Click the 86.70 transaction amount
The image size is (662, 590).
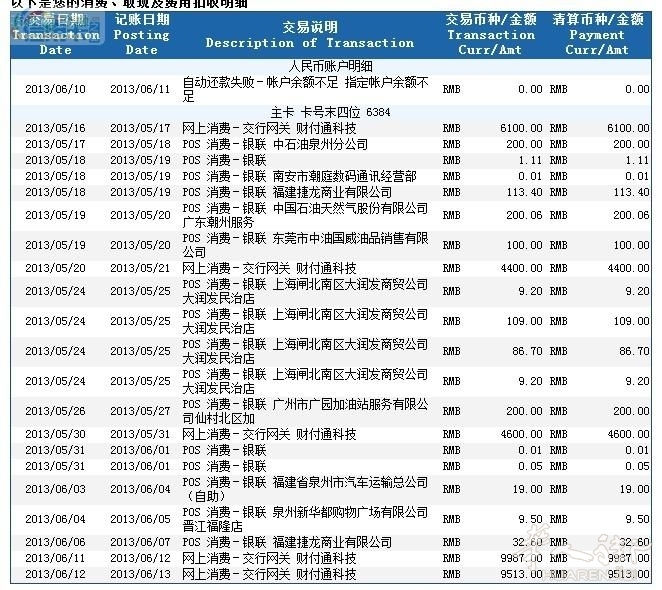[527, 351]
